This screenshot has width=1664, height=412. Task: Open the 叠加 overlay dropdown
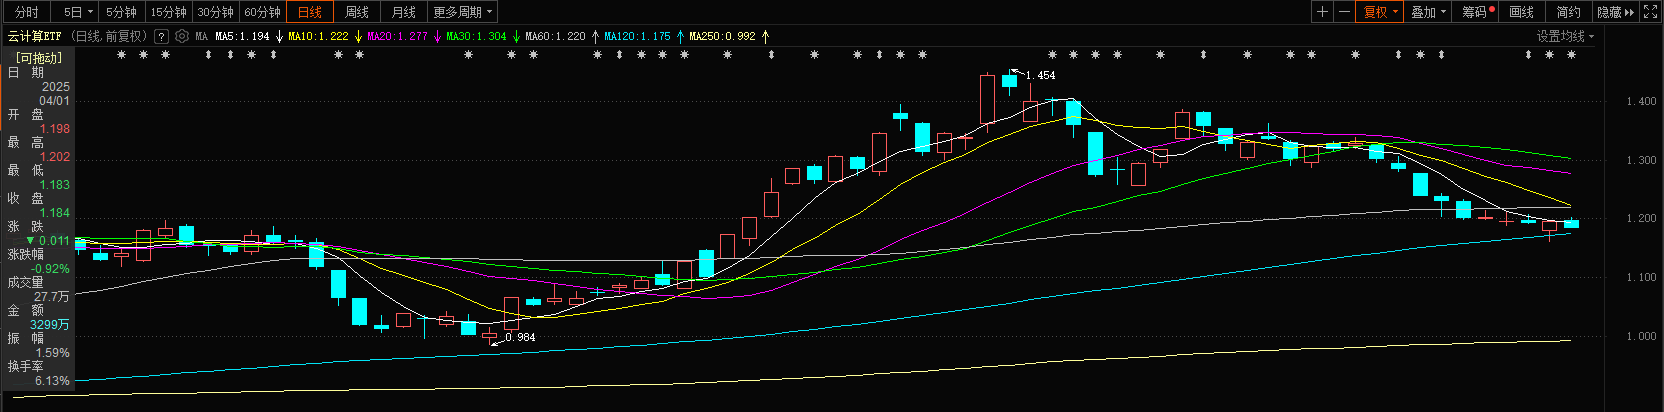click(x=1428, y=12)
